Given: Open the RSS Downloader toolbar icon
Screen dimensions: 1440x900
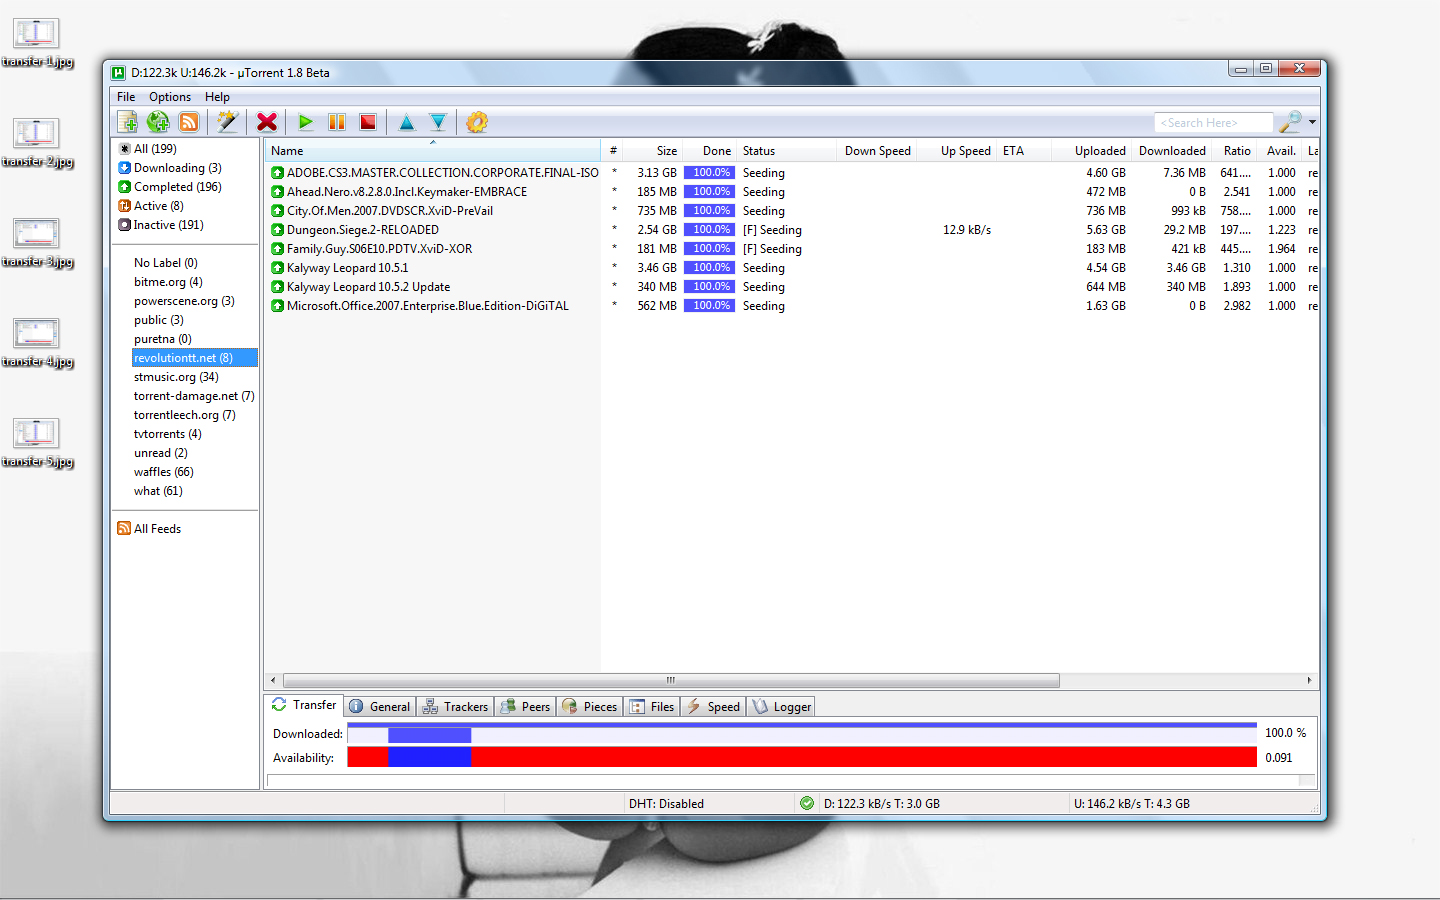Looking at the screenshot, I should pos(189,122).
